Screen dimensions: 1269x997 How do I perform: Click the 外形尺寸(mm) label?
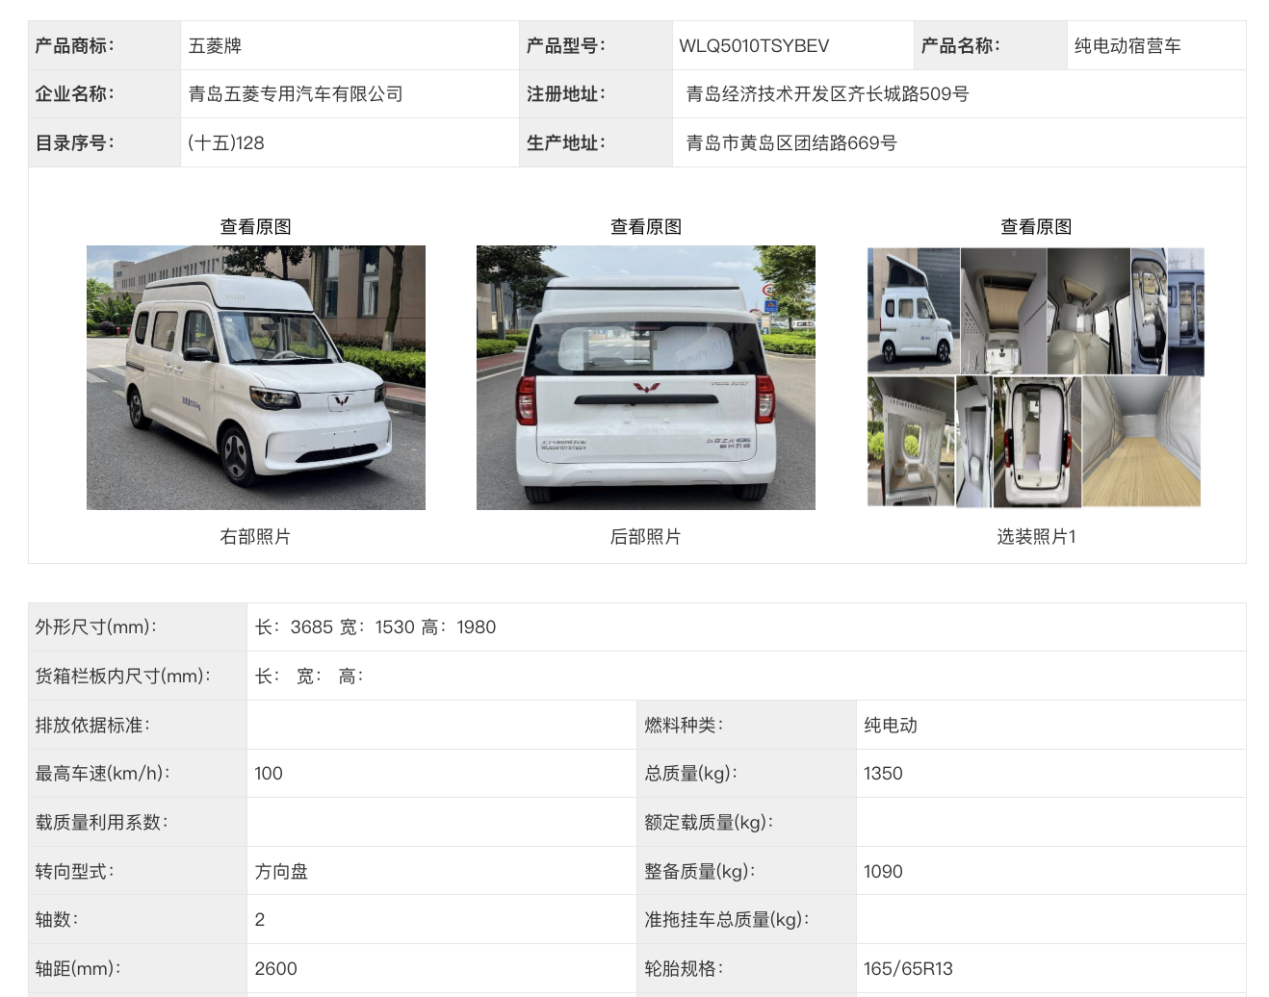tap(96, 627)
